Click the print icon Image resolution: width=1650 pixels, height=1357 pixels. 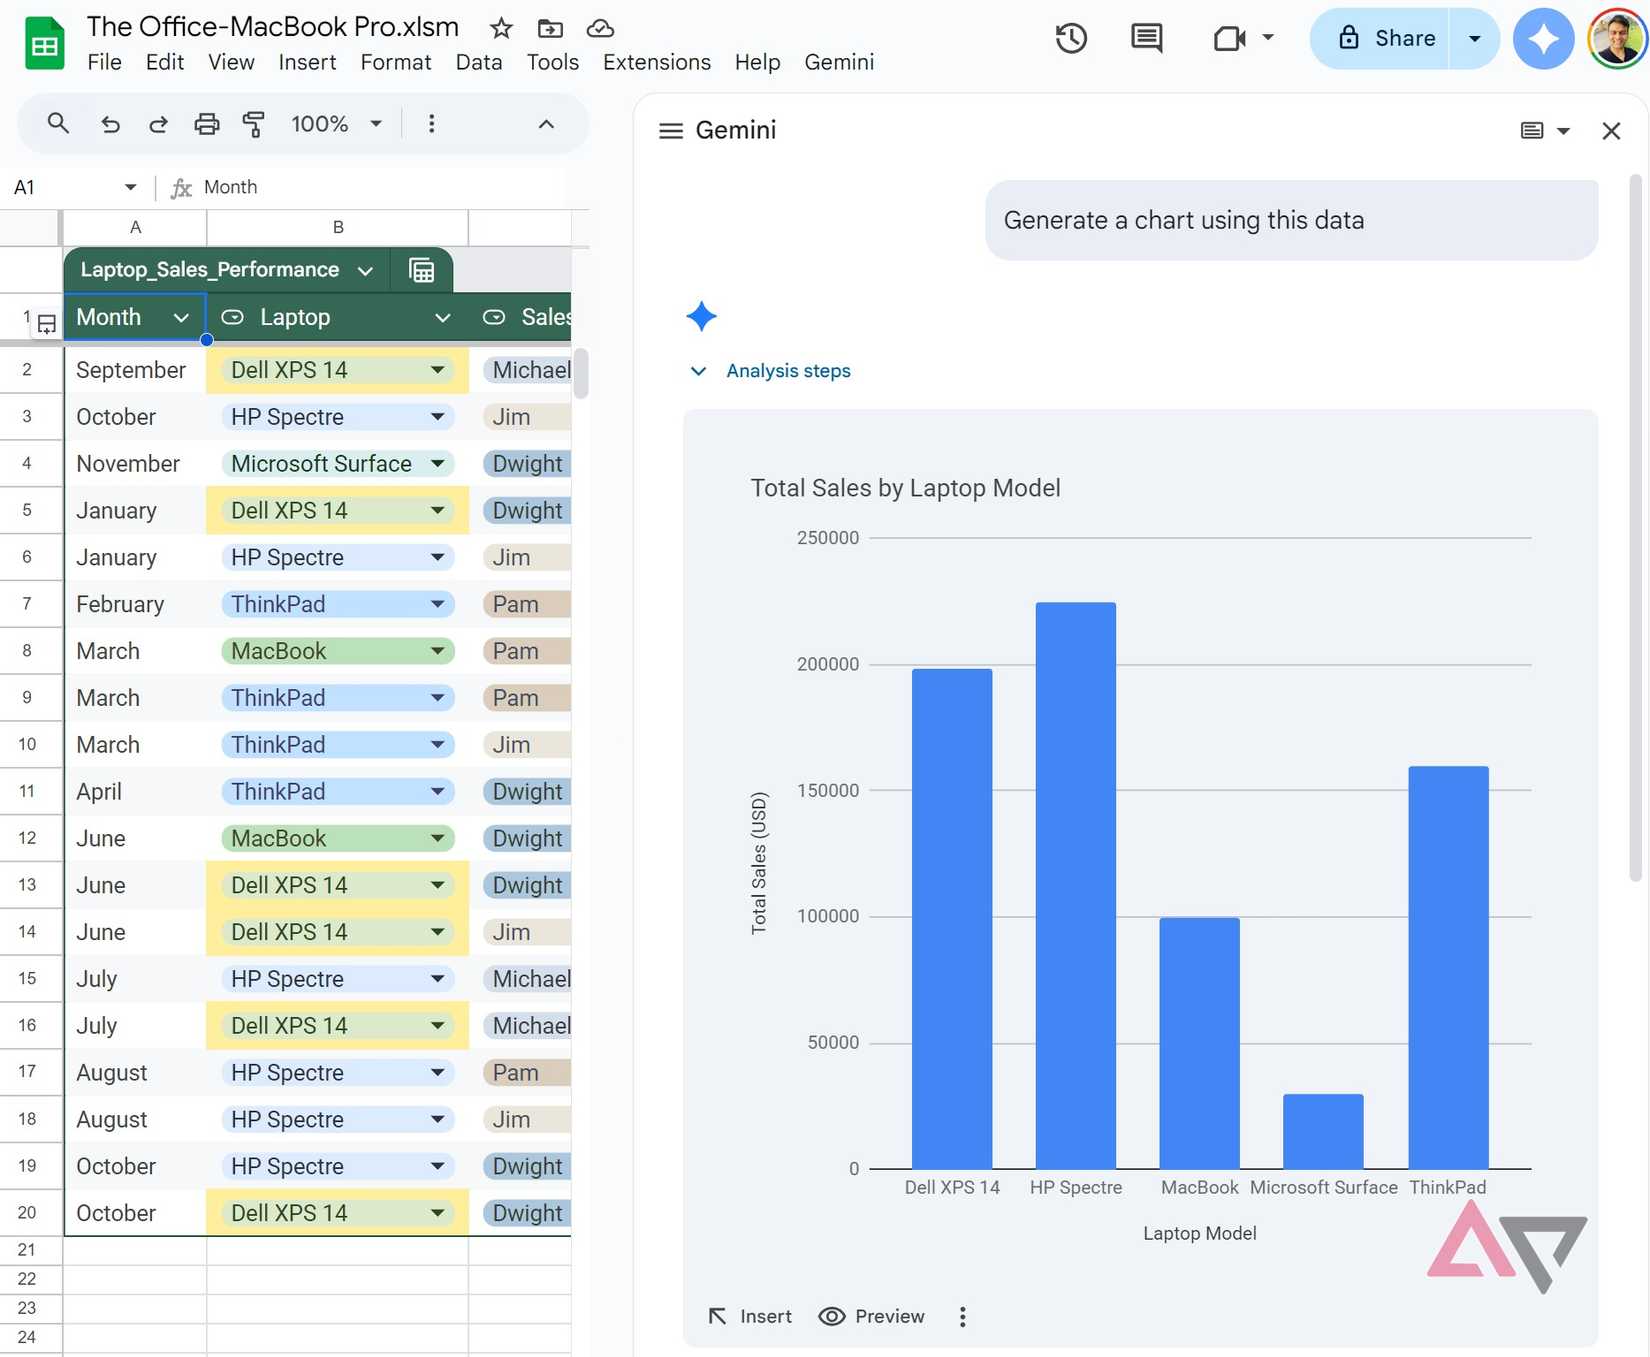point(207,123)
